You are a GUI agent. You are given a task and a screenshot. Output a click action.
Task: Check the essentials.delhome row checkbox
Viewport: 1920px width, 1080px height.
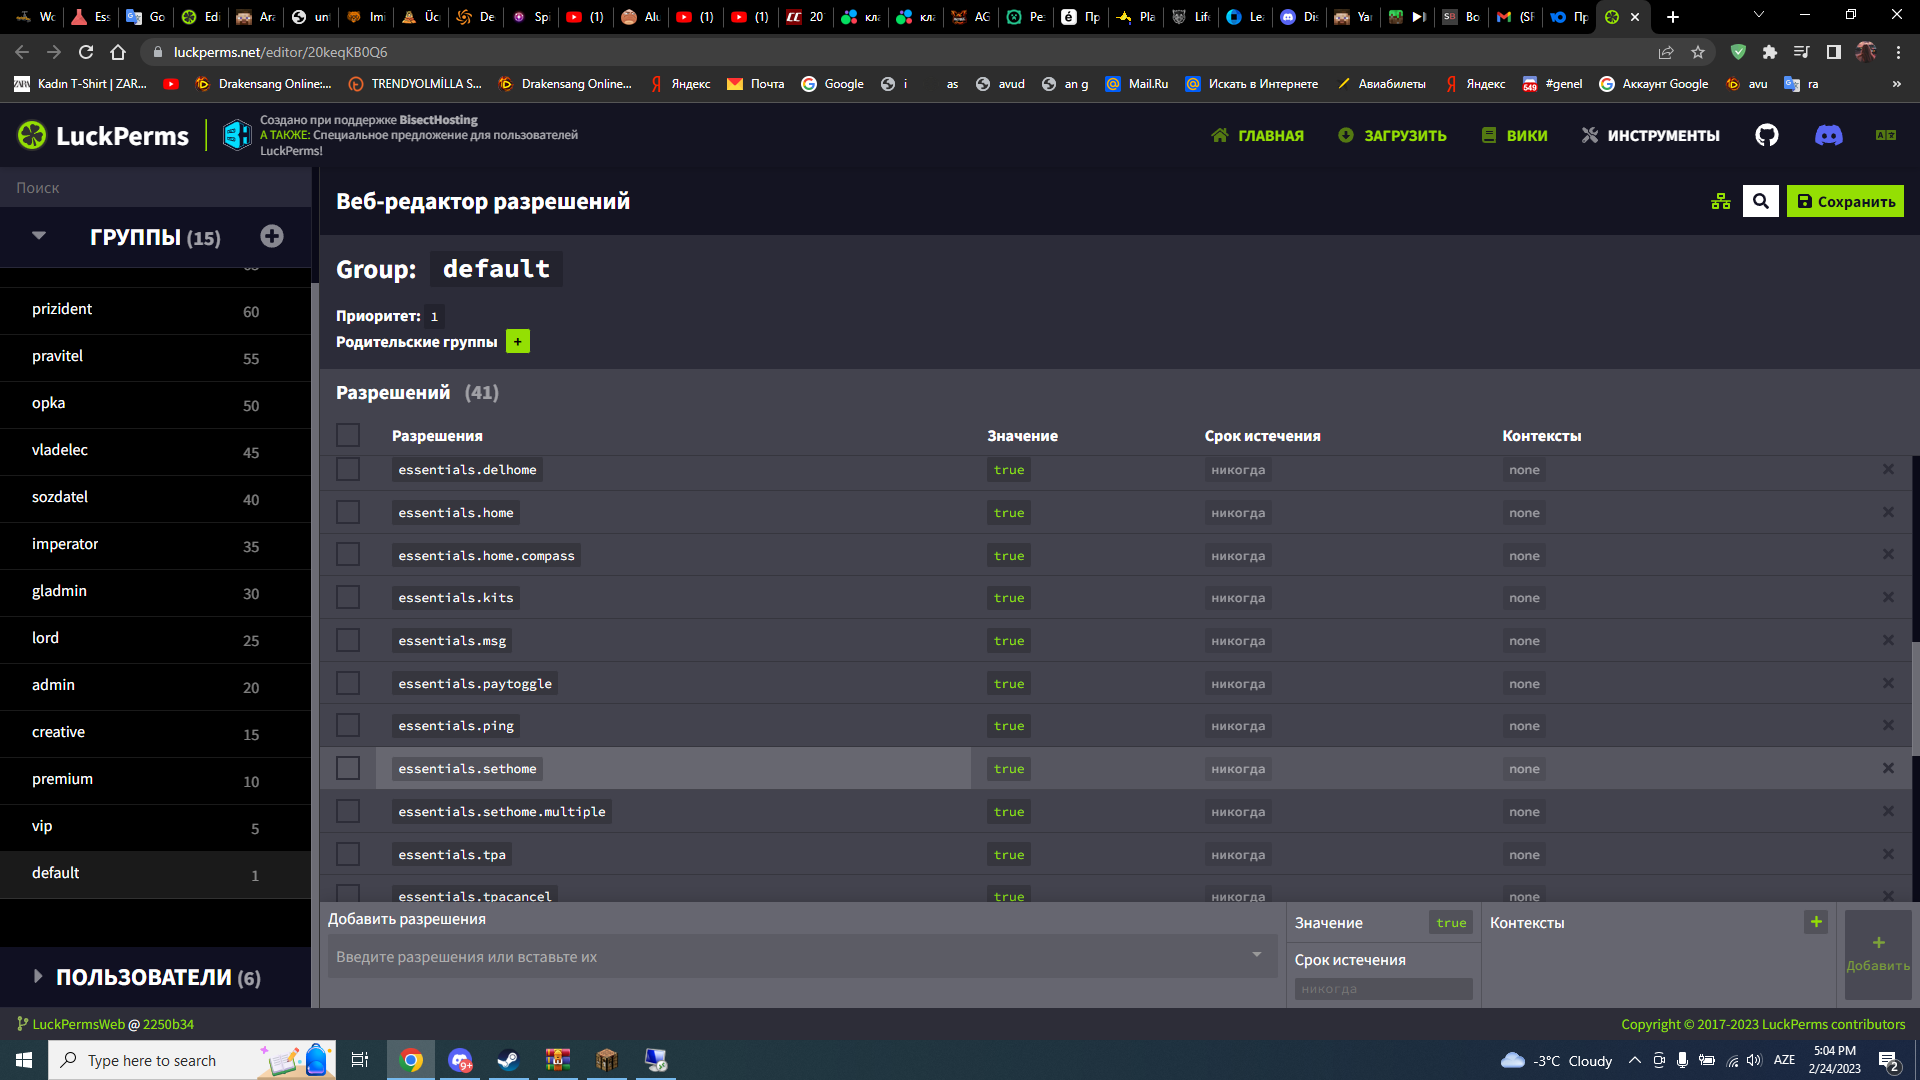(x=348, y=469)
